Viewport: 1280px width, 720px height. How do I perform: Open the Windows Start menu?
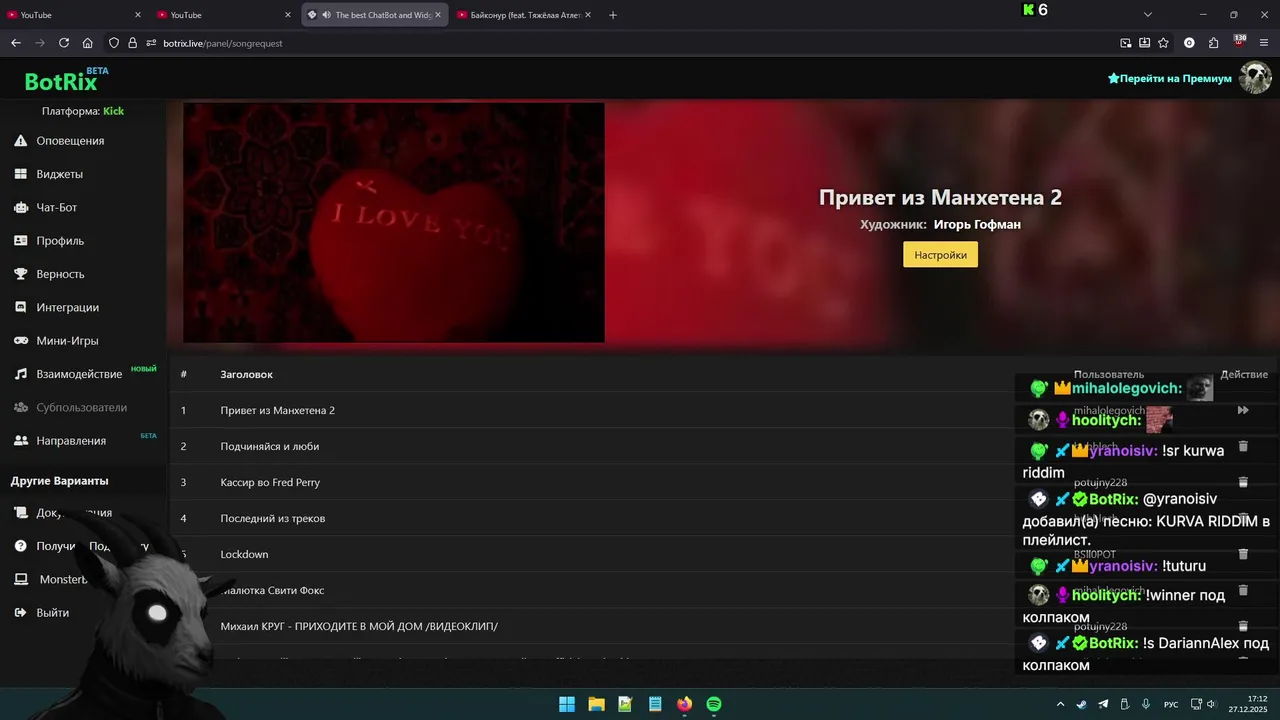click(567, 704)
